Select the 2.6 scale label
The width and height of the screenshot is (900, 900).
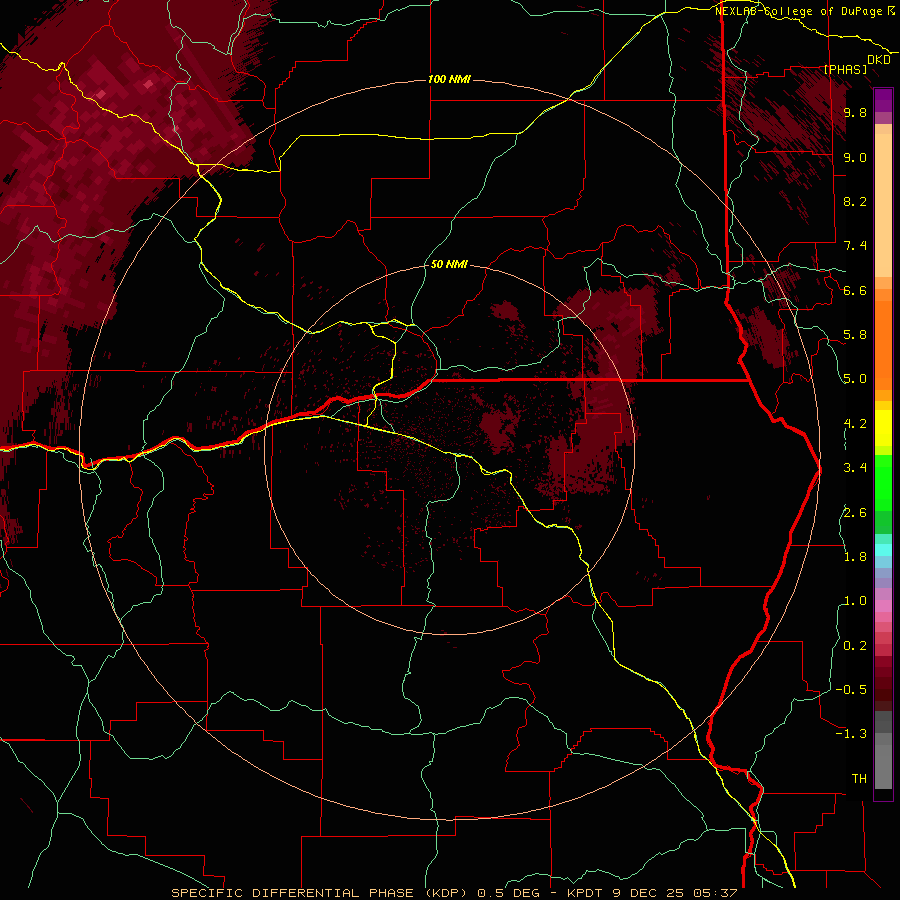point(855,513)
